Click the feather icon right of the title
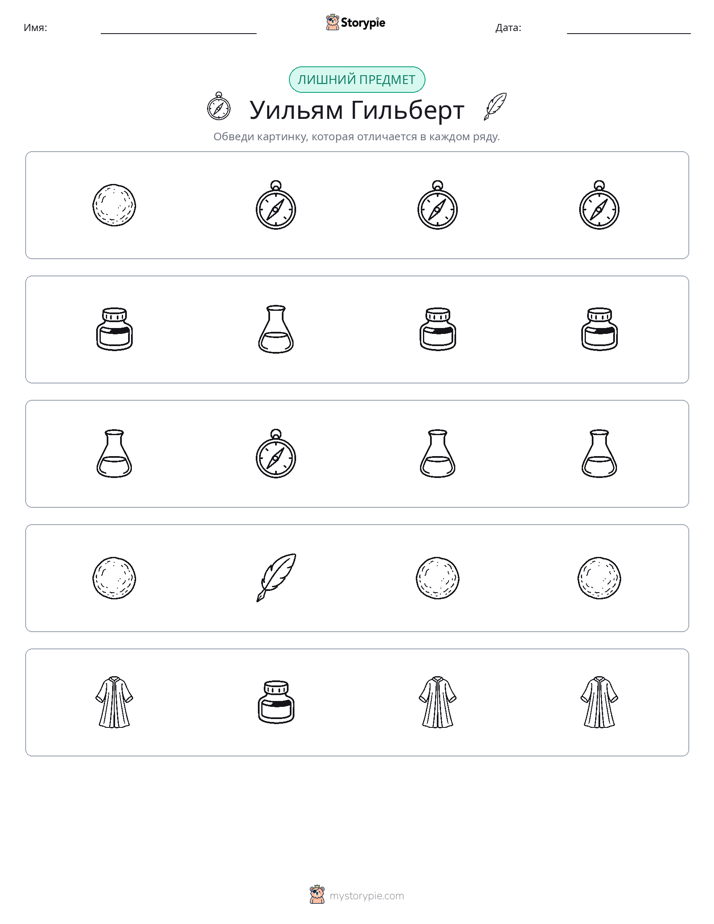The height and width of the screenshot is (924, 714). (495, 107)
